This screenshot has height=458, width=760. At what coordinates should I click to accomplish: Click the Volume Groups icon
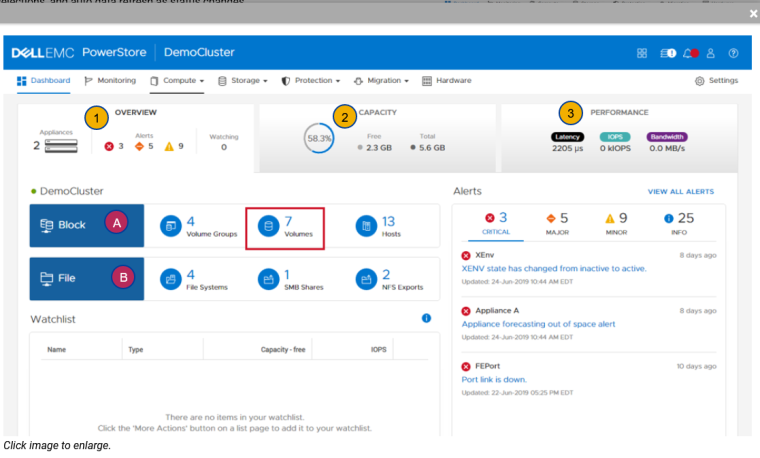[171, 226]
